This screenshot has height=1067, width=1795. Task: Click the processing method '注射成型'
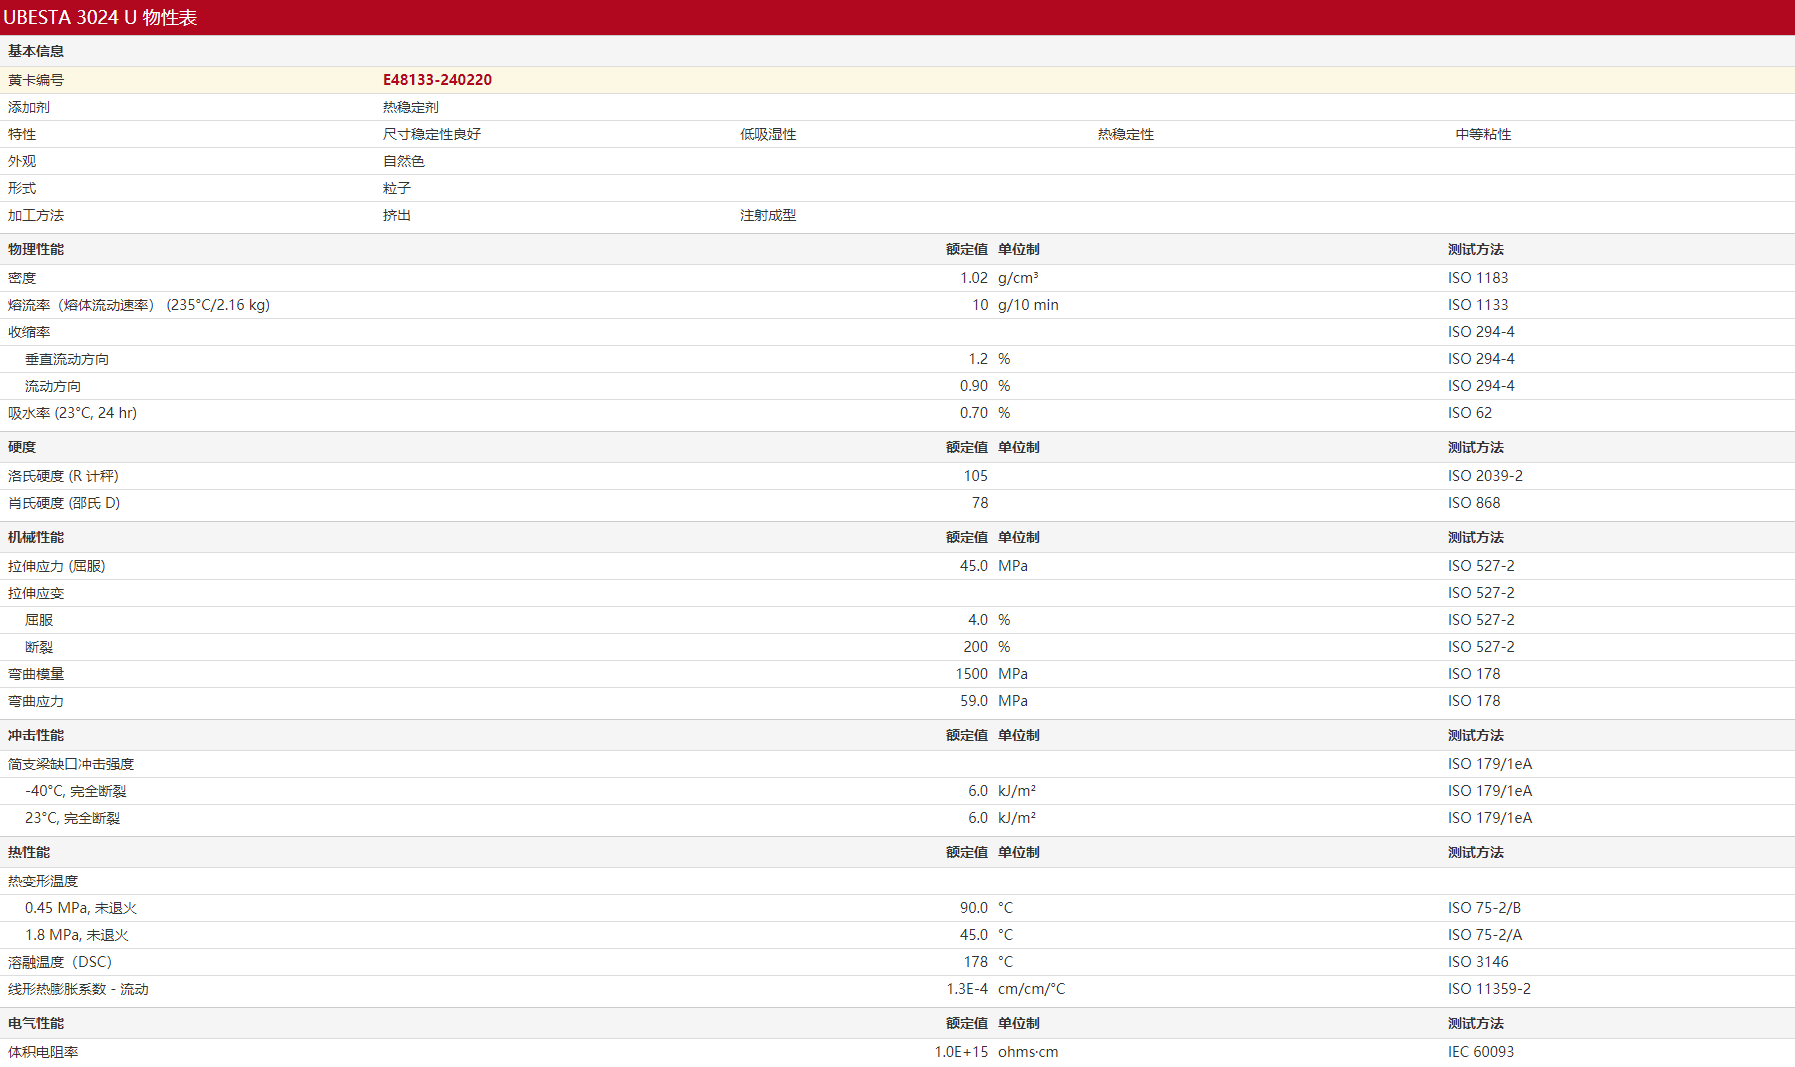point(768,215)
